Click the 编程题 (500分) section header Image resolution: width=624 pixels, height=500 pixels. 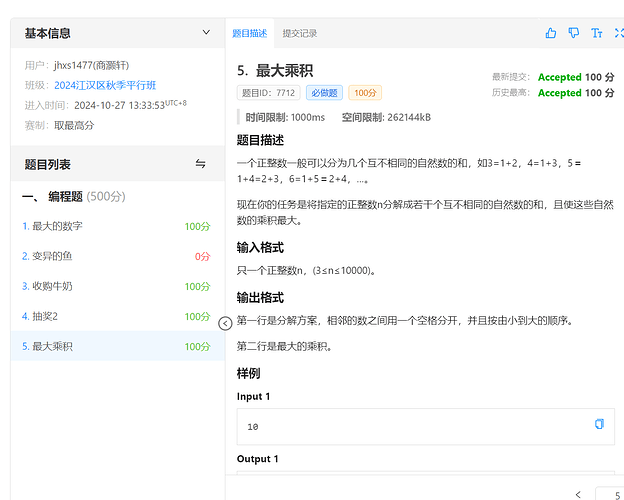[74, 196]
